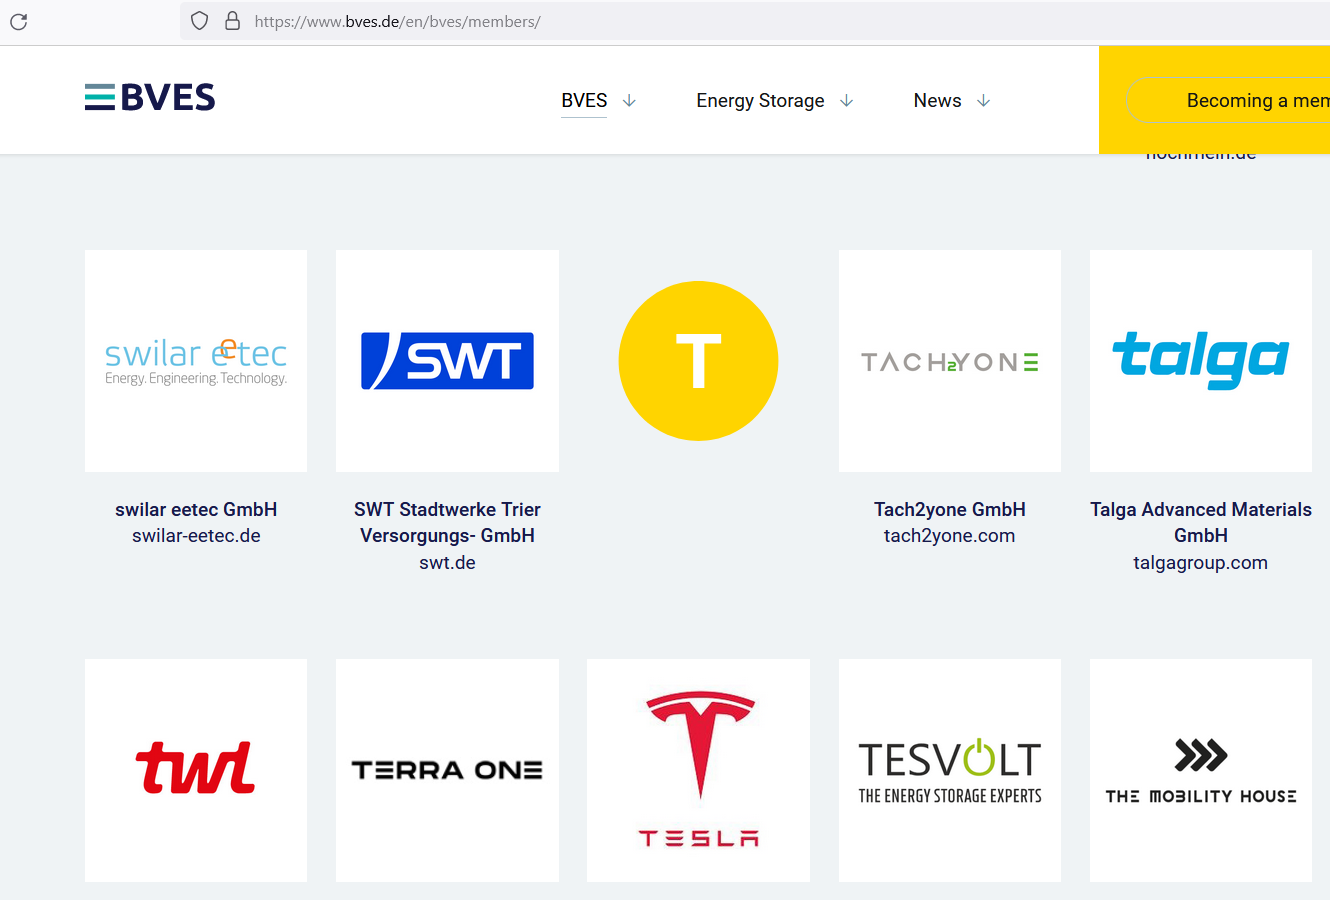Viewport: 1330px width, 900px height.
Task: Open the talga logo tile
Action: [1201, 361]
